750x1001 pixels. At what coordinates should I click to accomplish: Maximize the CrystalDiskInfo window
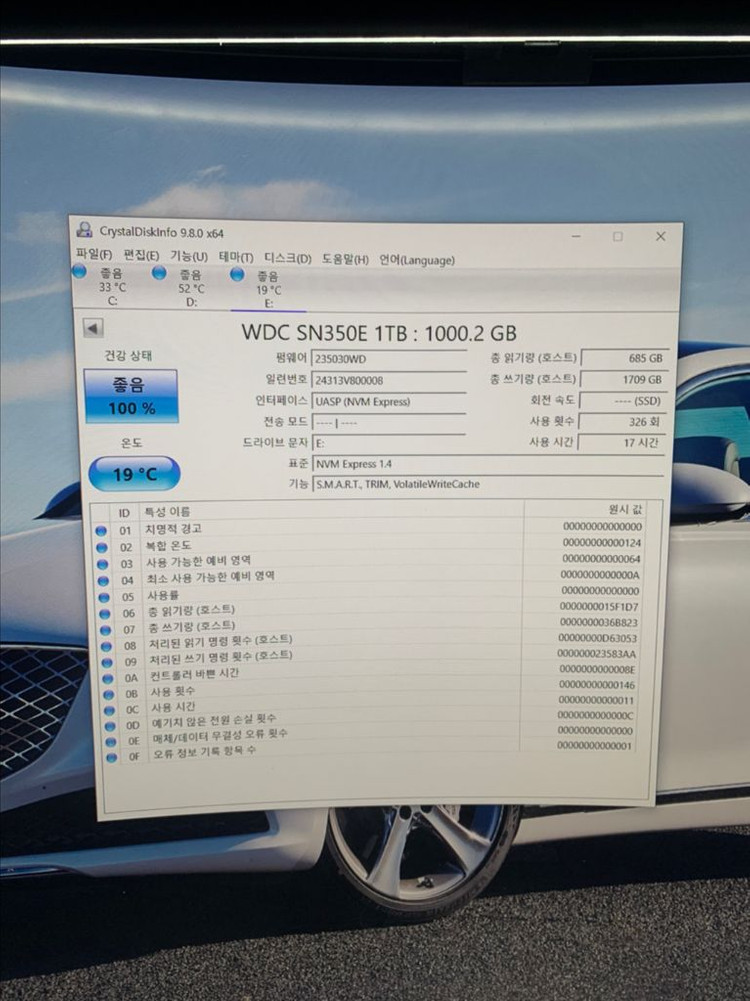pos(617,236)
